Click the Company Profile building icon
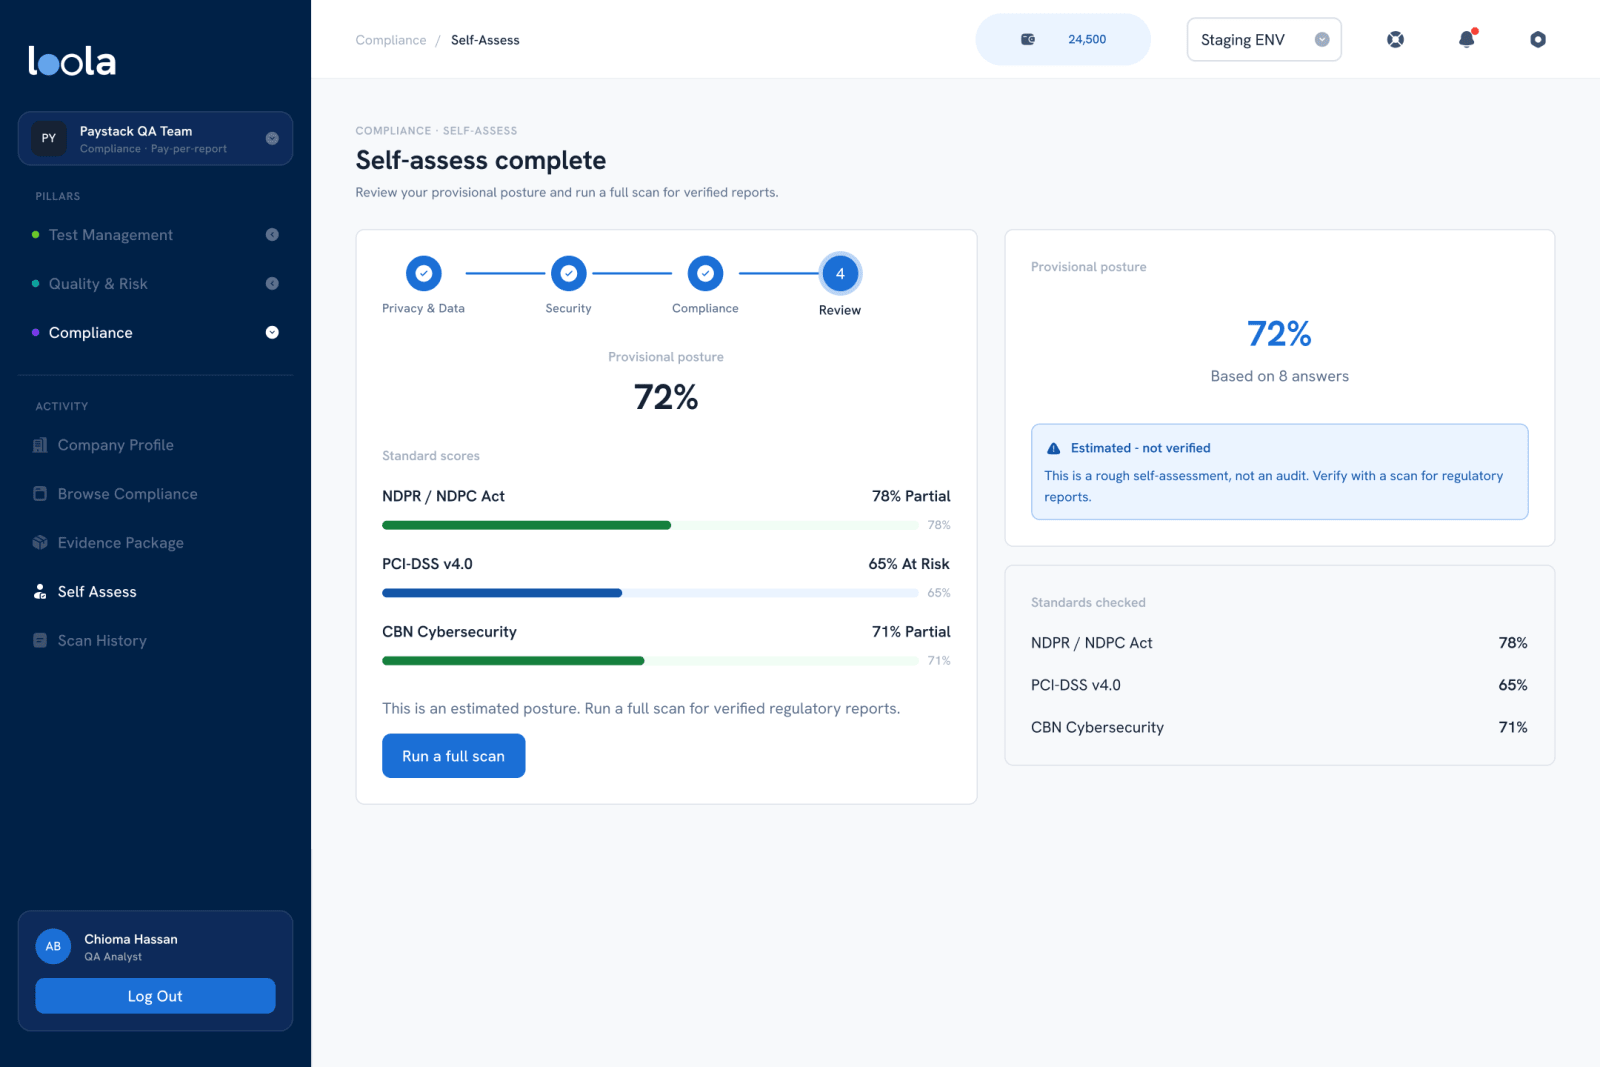This screenshot has width=1600, height=1067. [x=40, y=445]
